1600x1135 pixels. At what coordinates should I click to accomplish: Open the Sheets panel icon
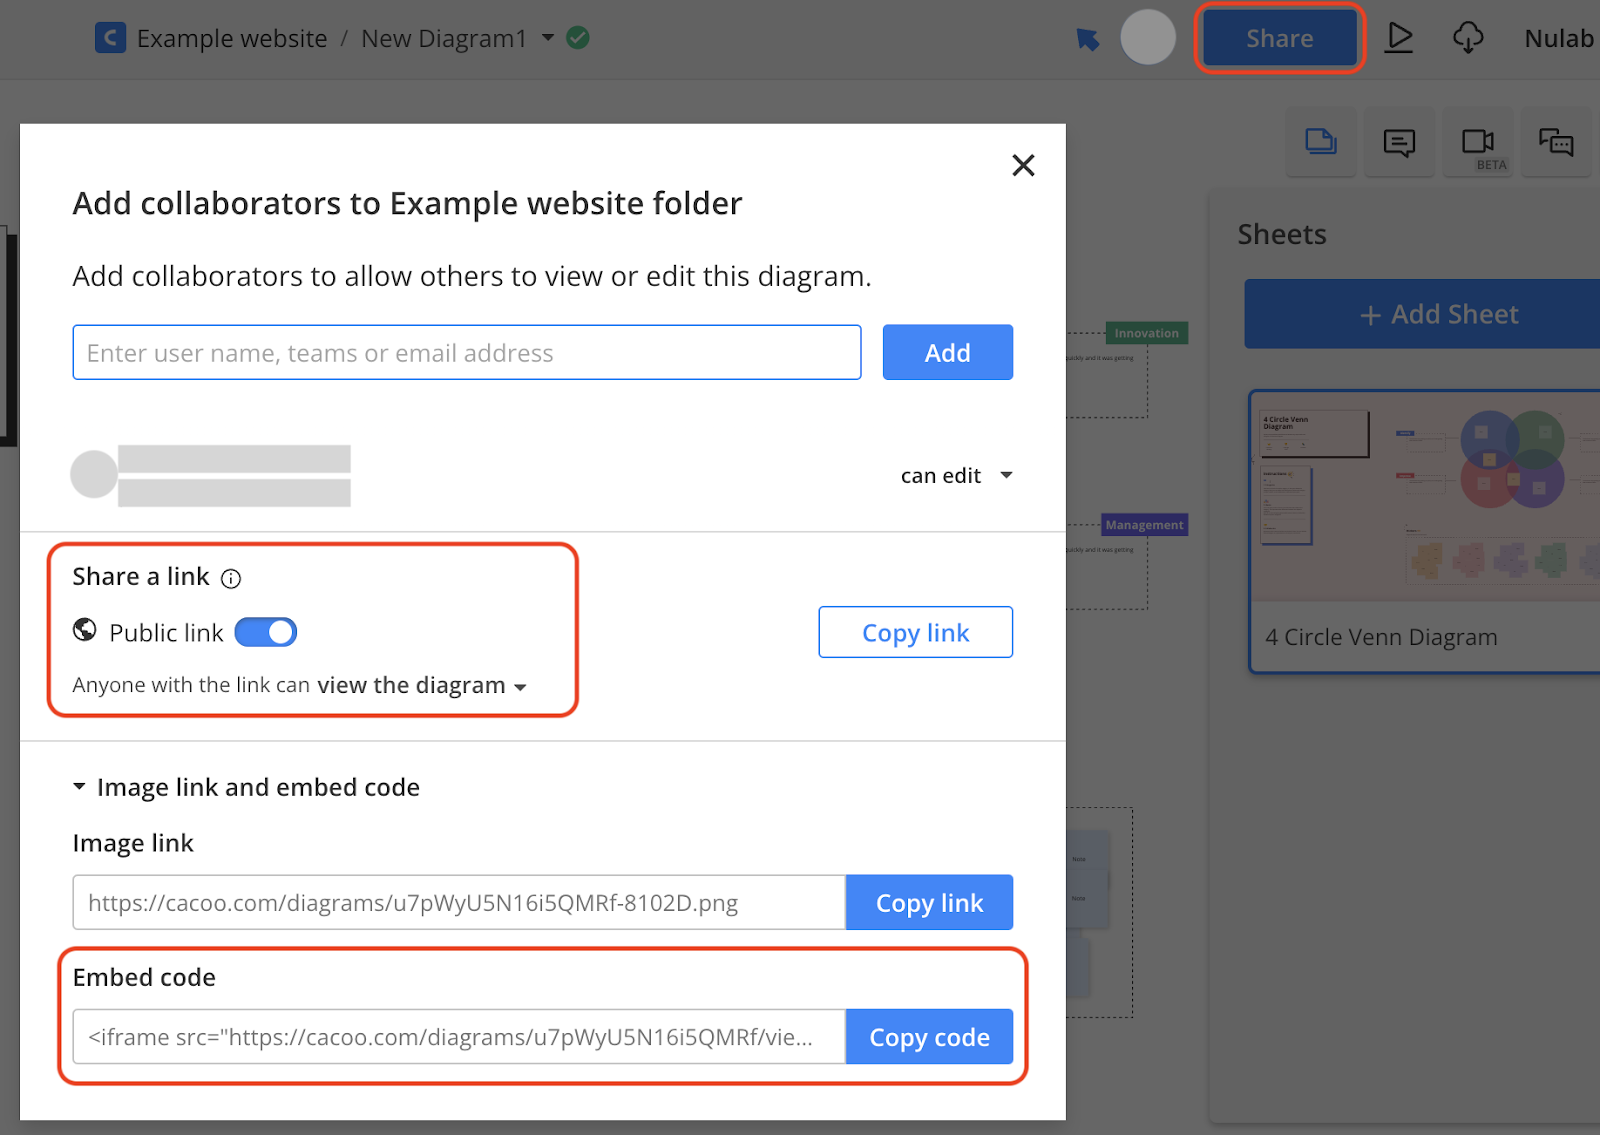click(1321, 142)
